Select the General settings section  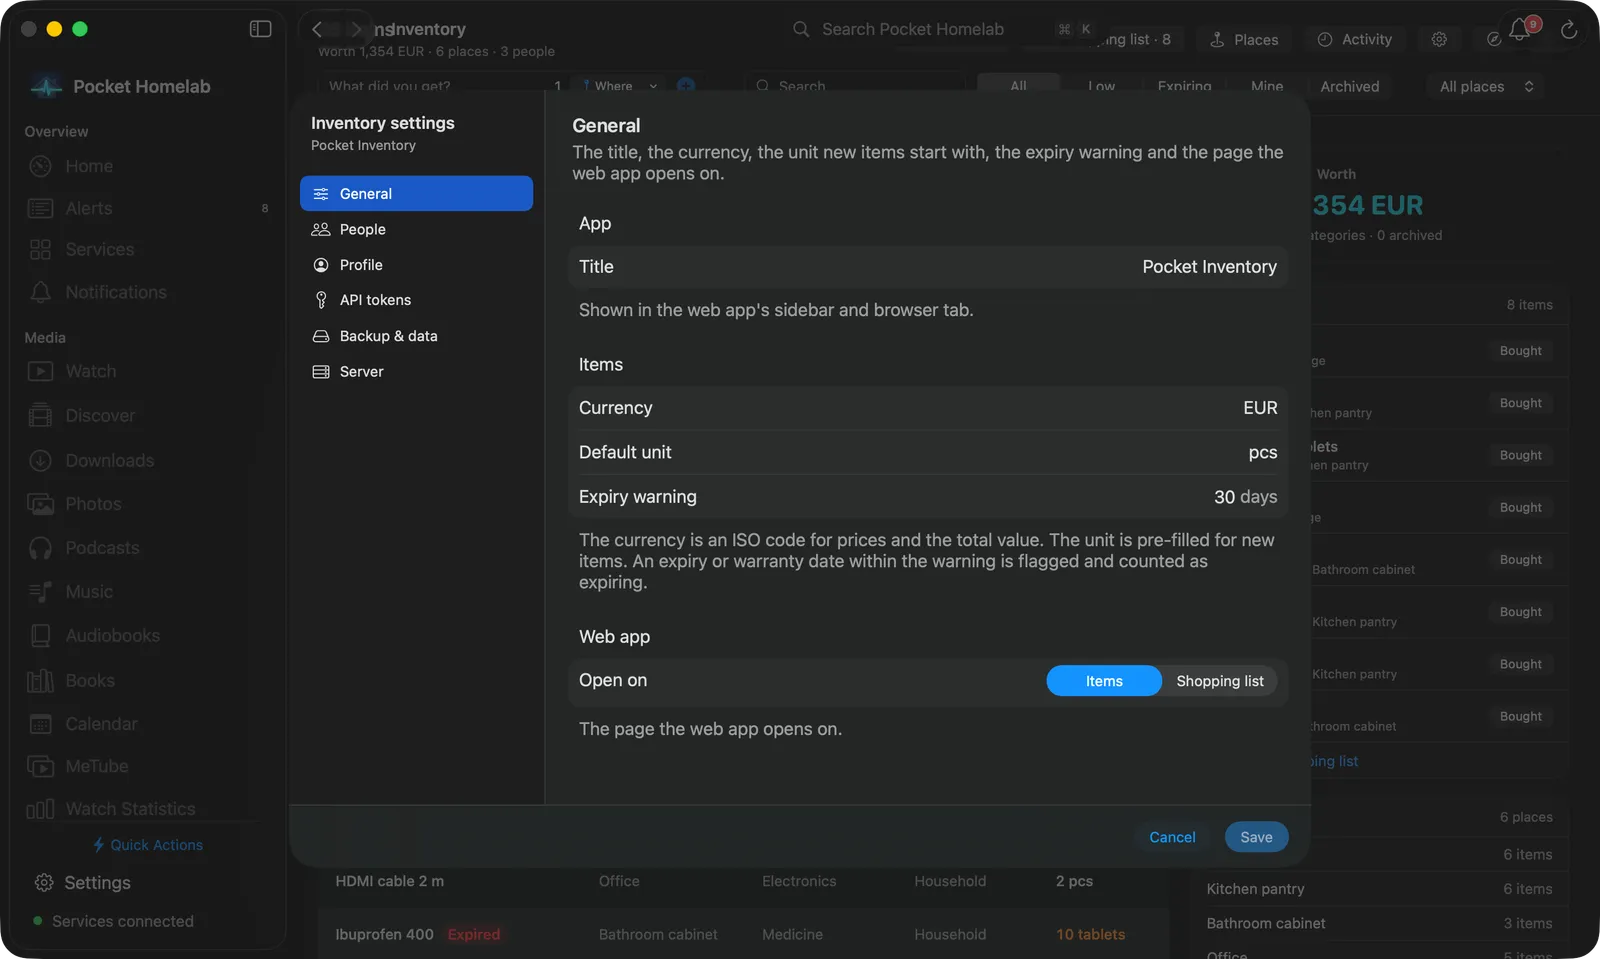416,194
